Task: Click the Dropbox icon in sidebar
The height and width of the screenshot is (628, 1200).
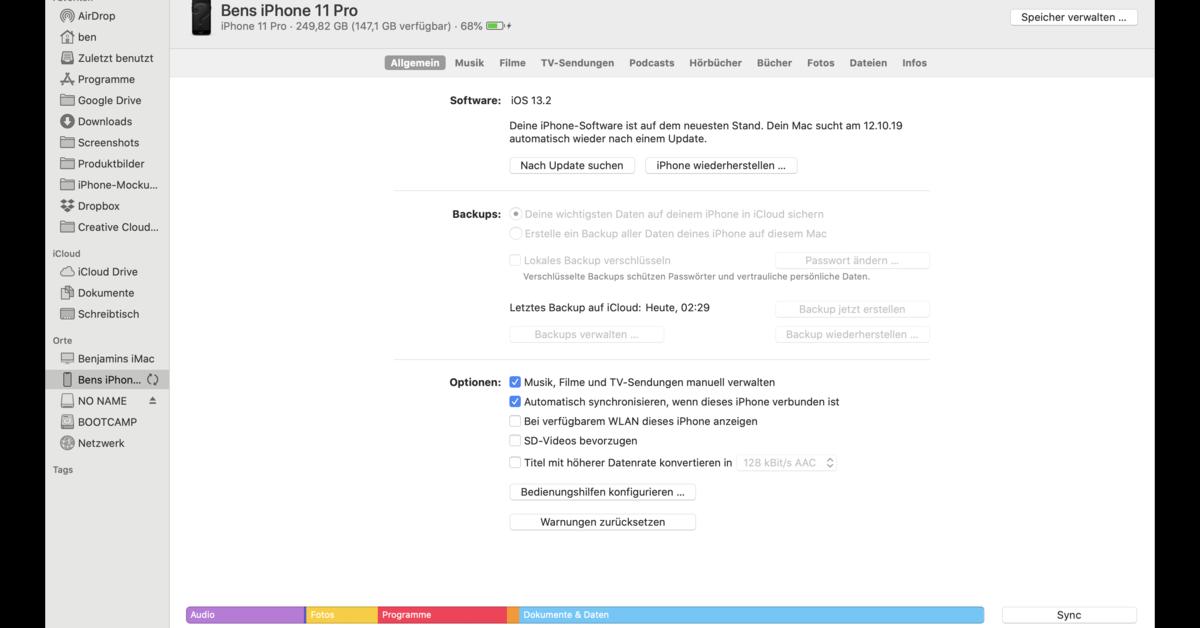Action: 67,205
